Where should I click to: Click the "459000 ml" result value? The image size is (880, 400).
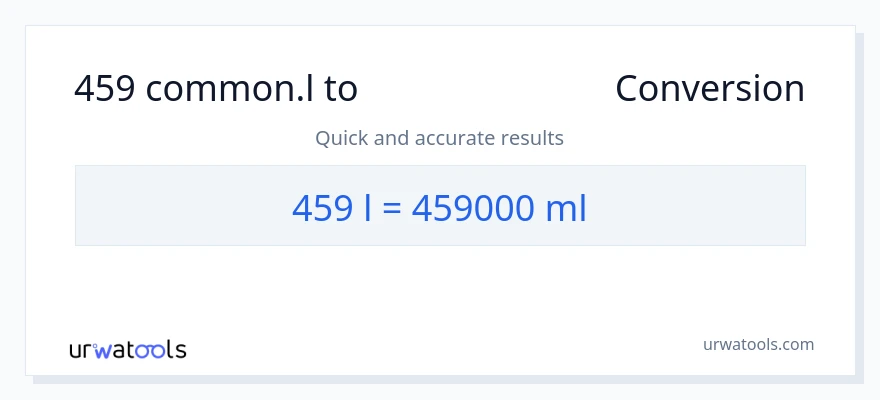click(499, 208)
